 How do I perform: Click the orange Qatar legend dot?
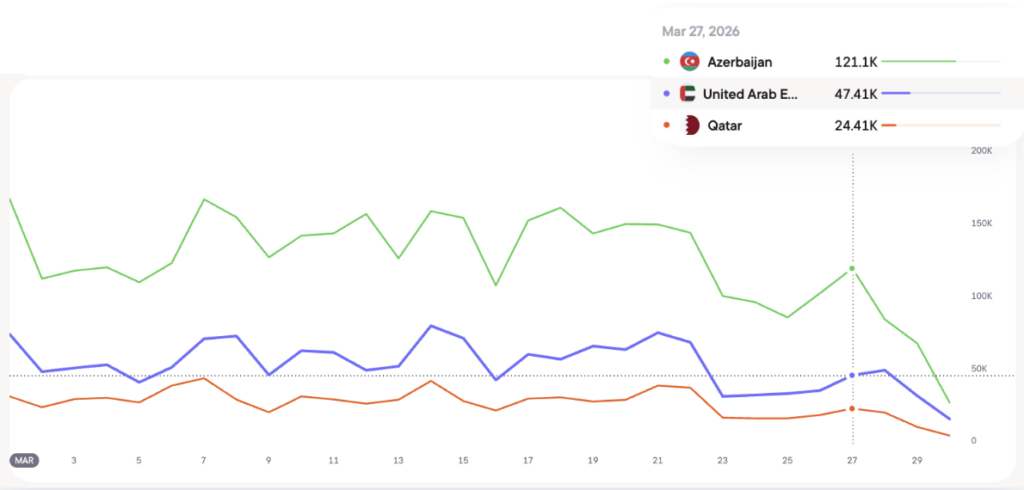667,125
